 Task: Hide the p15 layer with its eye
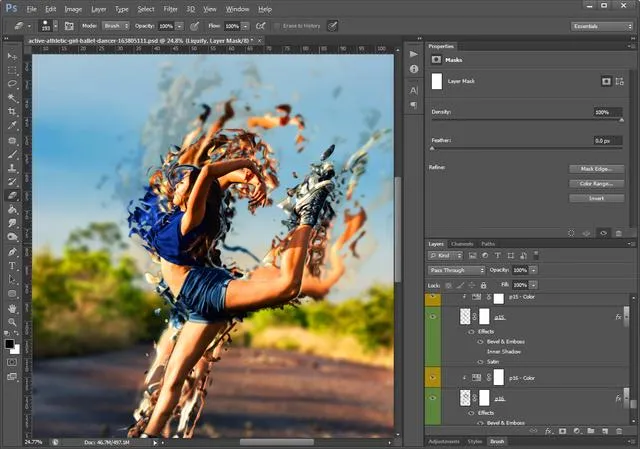coord(433,316)
